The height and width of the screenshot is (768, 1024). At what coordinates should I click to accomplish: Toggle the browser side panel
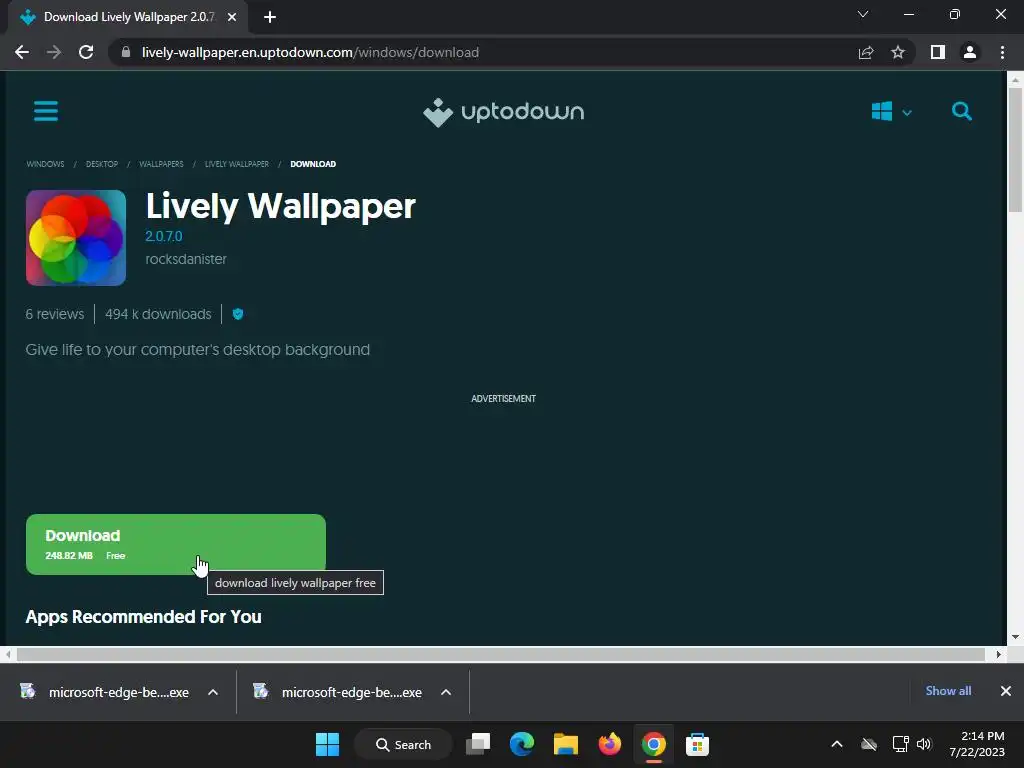click(938, 52)
